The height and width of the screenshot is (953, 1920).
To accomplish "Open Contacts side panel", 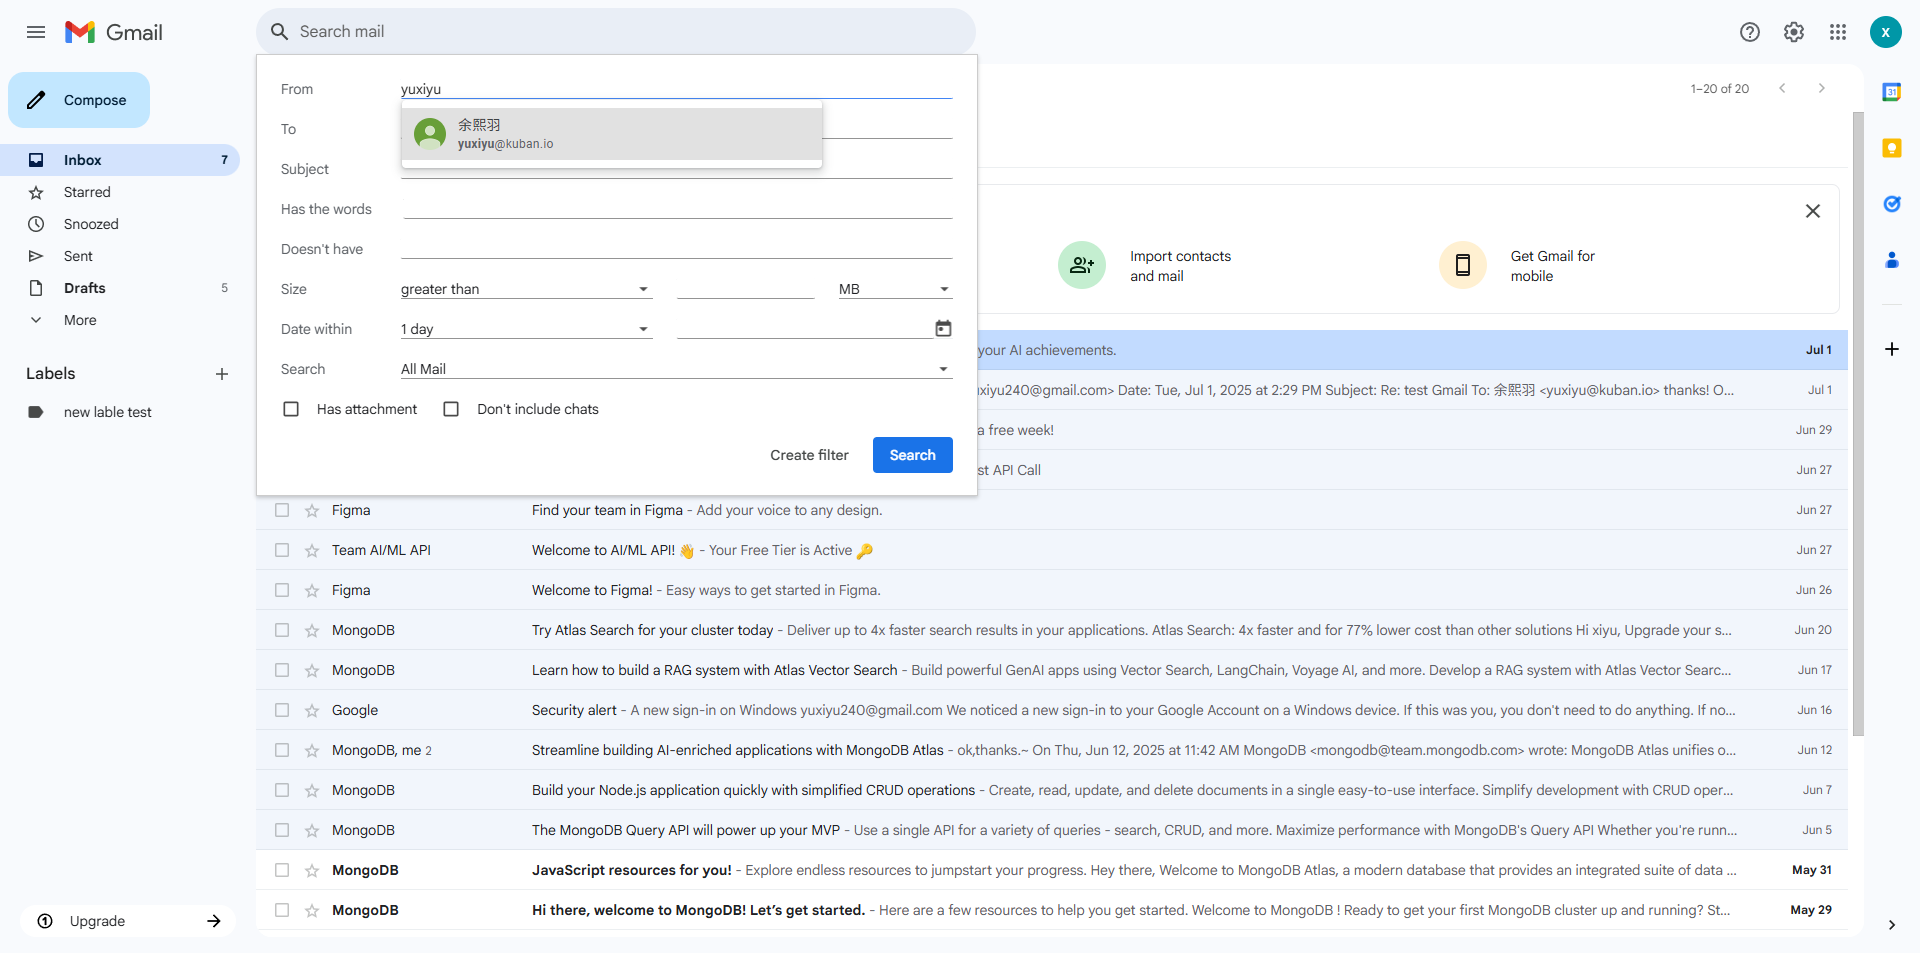I will coord(1892,260).
